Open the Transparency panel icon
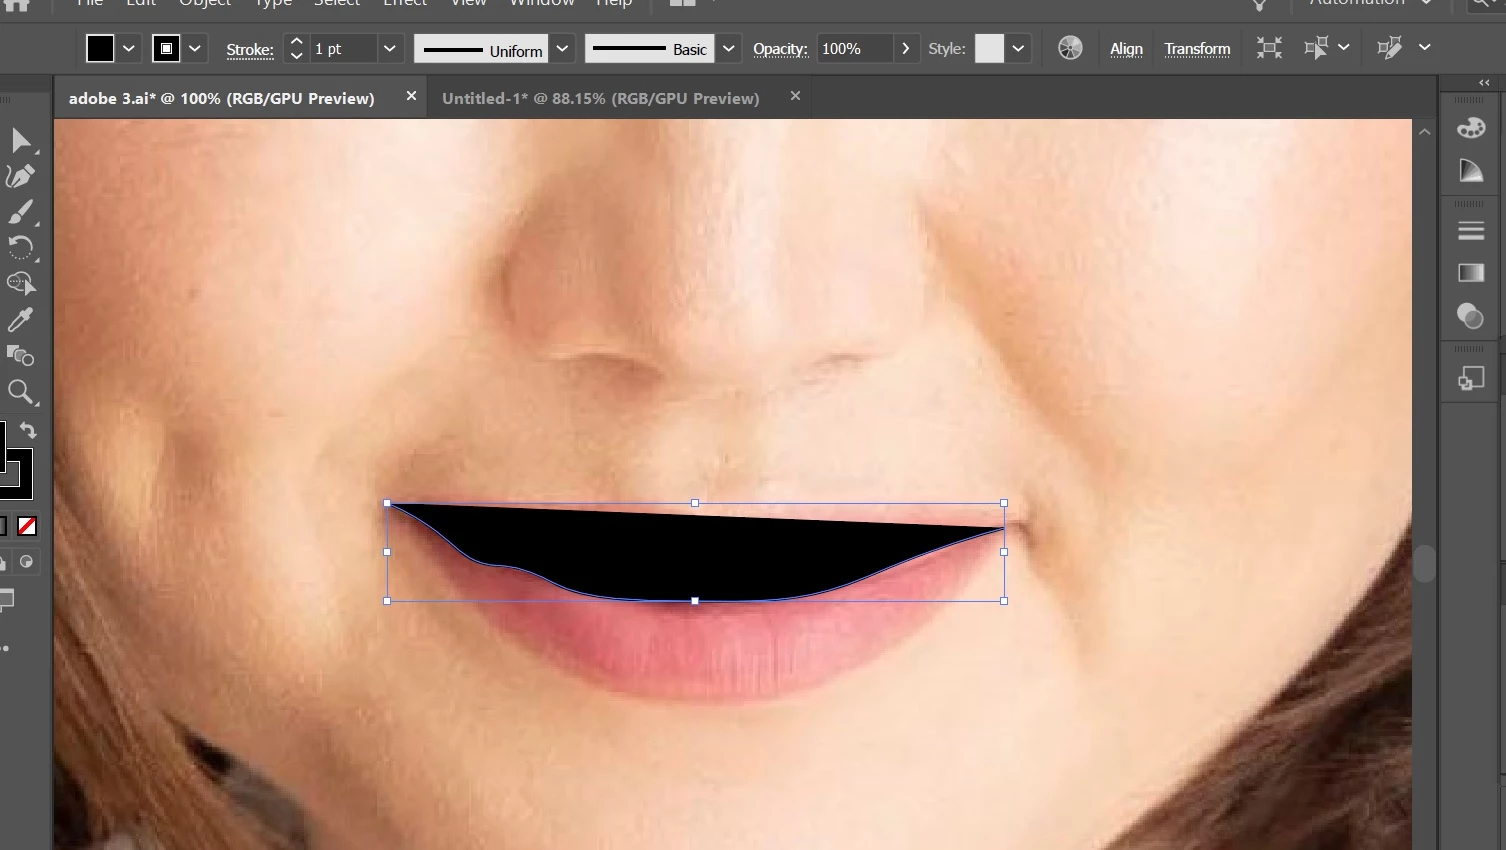The width and height of the screenshot is (1506, 850). point(1471,316)
